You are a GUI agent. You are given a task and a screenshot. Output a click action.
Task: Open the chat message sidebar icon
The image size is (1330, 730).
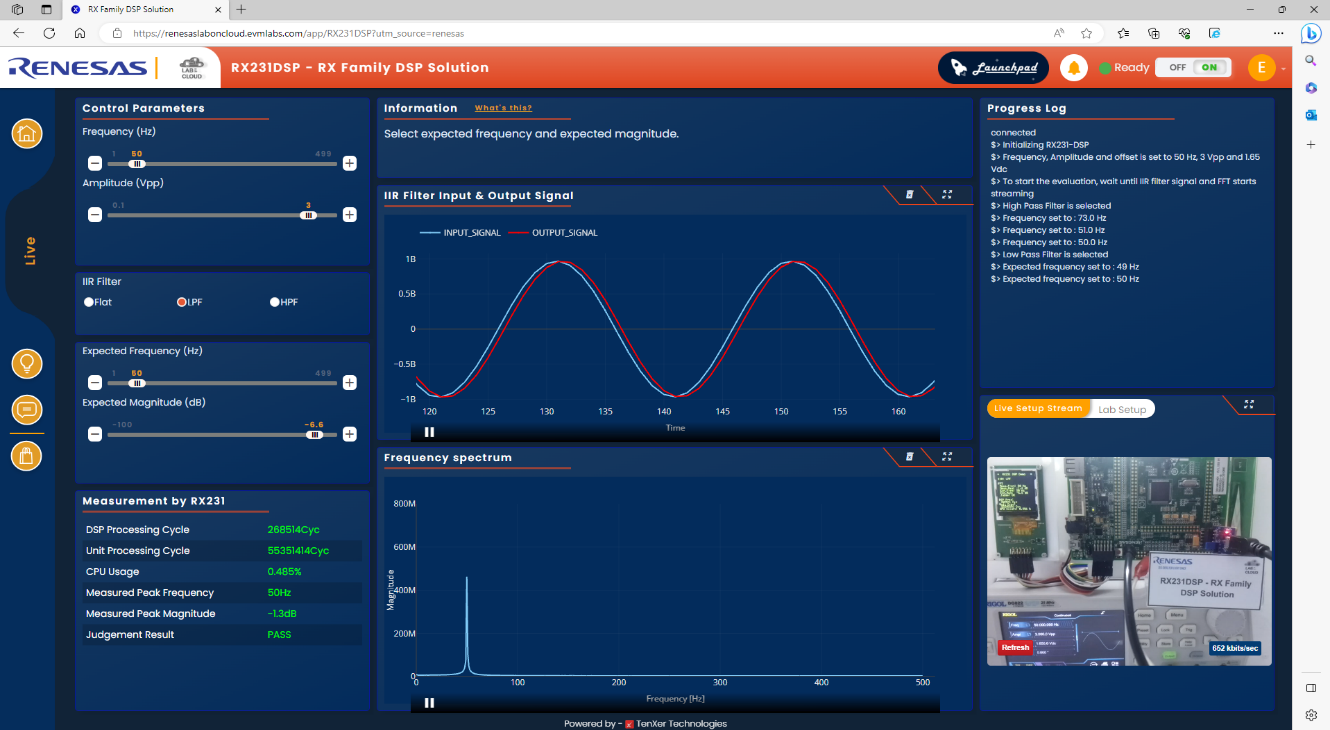27,409
